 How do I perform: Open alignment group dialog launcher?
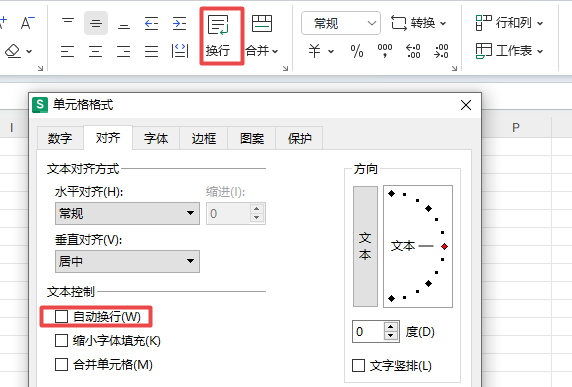[x=285, y=68]
